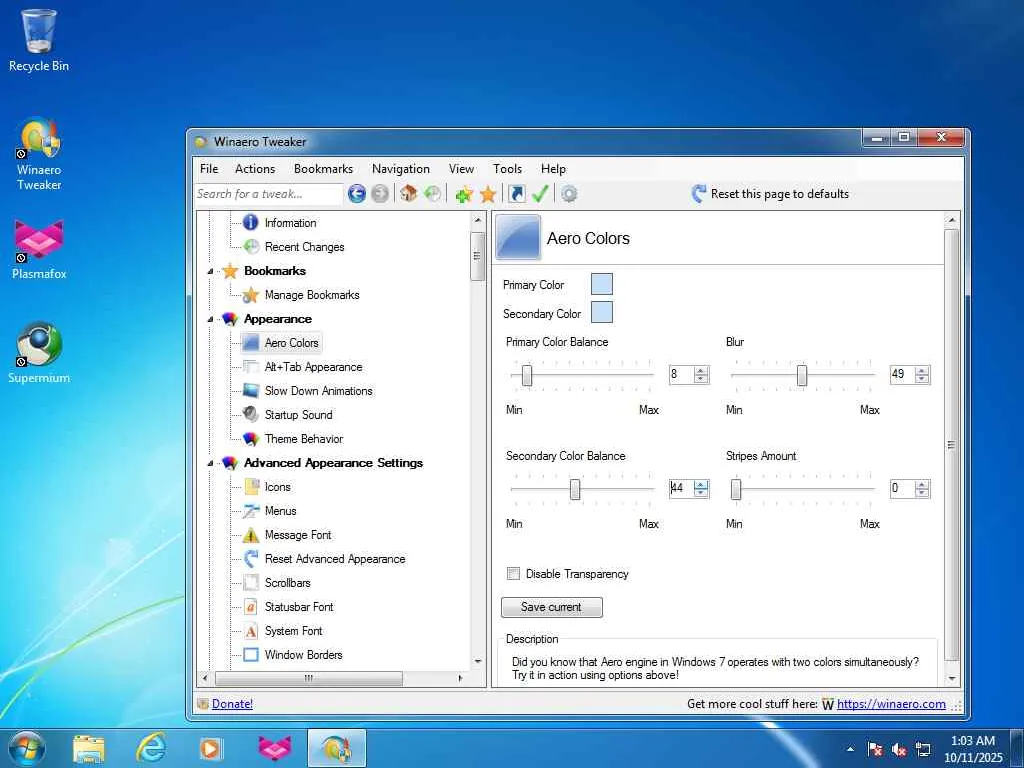Open settings via the gear icon

tap(569, 194)
